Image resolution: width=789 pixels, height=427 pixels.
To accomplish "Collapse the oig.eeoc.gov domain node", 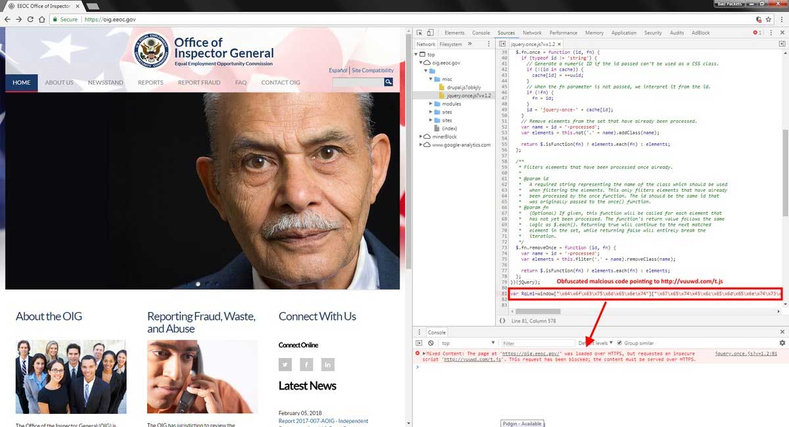I will (x=421, y=63).
